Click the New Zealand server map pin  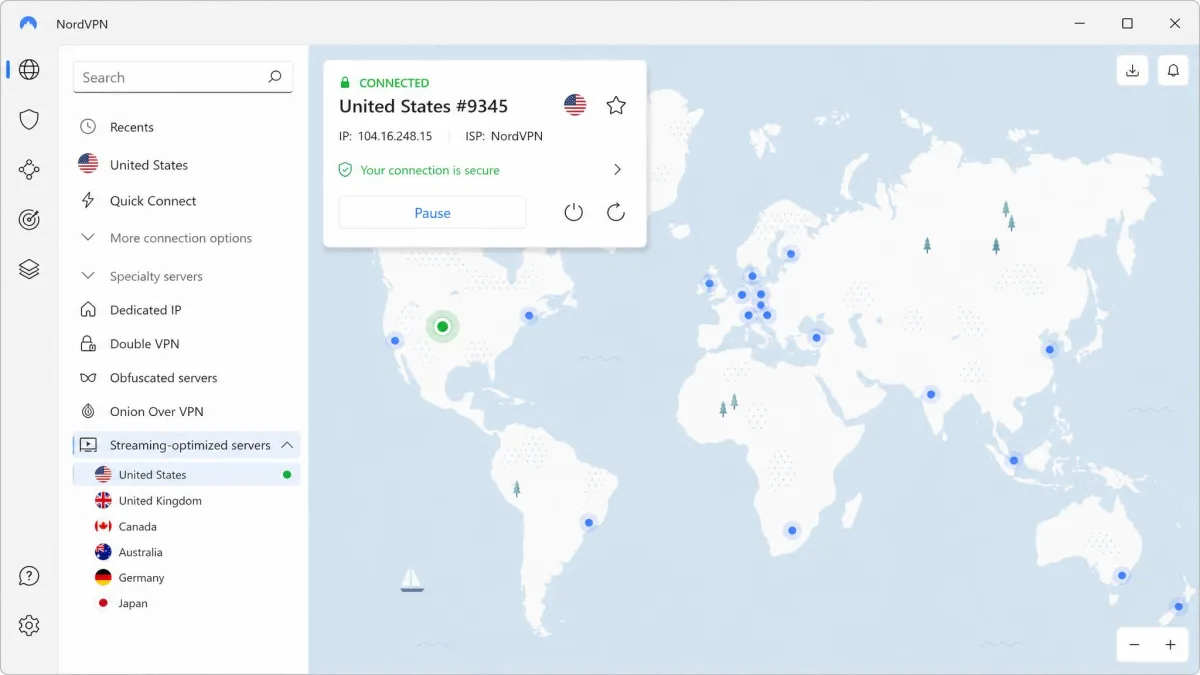(1179, 607)
